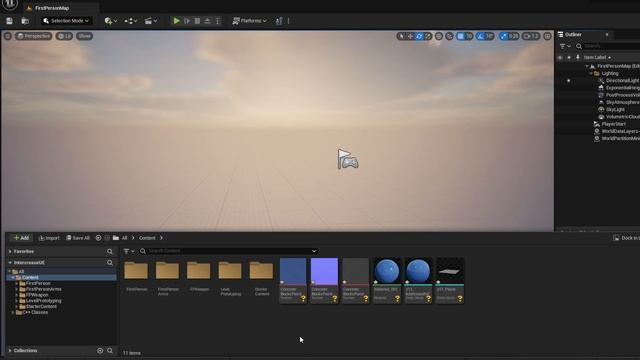This screenshot has height=360, width=640.
Task: Collapse the Lighting folder in Outliner
Action: tap(591, 73)
